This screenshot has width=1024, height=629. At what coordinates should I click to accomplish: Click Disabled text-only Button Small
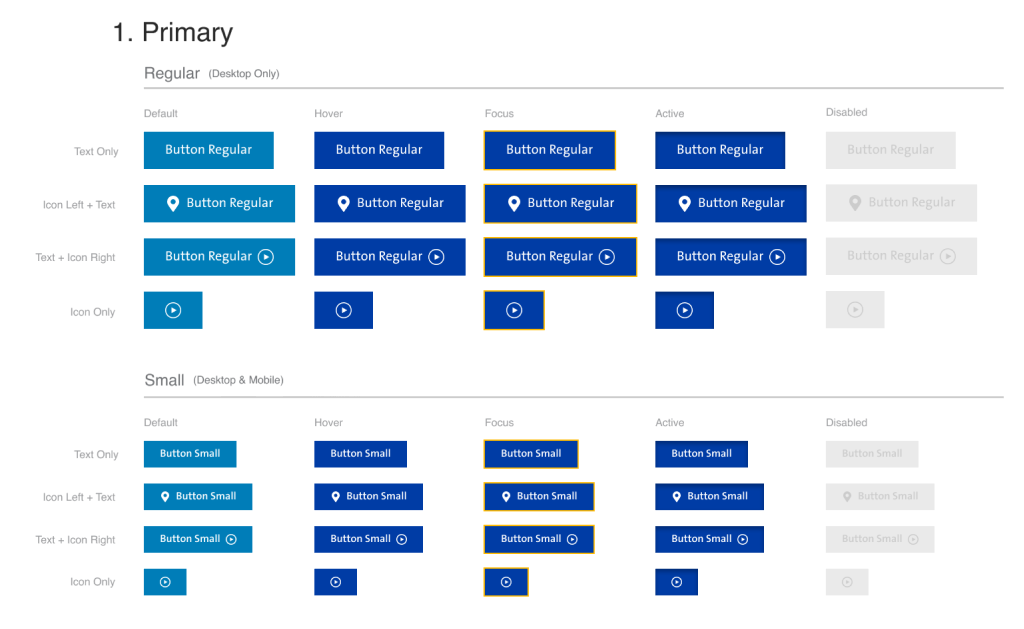pyautogui.click(x=872, y=454)
